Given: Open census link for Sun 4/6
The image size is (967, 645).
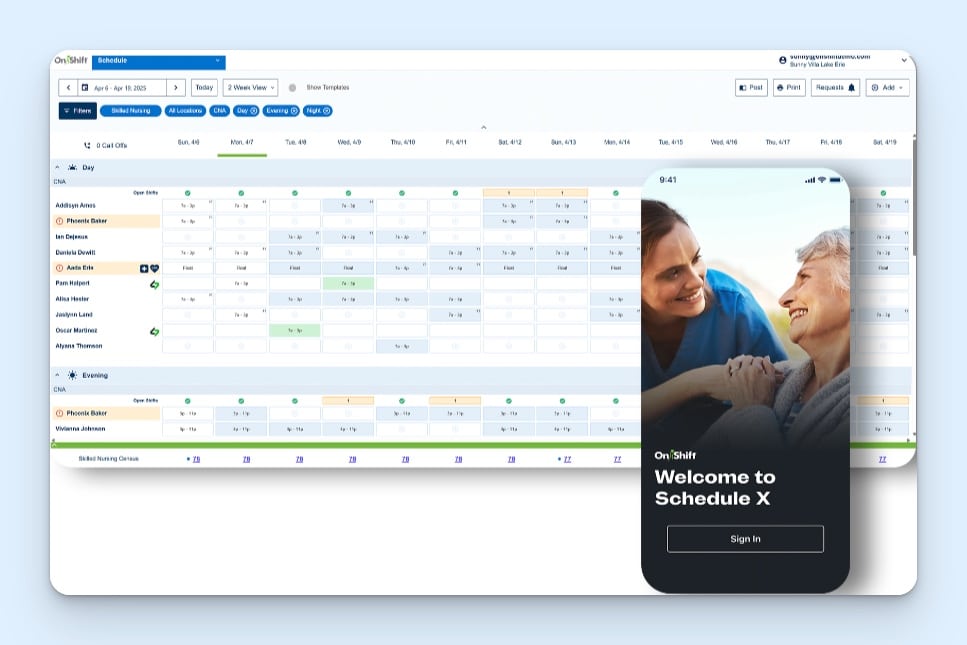Looking at the screenshot, I should [196, 459].
